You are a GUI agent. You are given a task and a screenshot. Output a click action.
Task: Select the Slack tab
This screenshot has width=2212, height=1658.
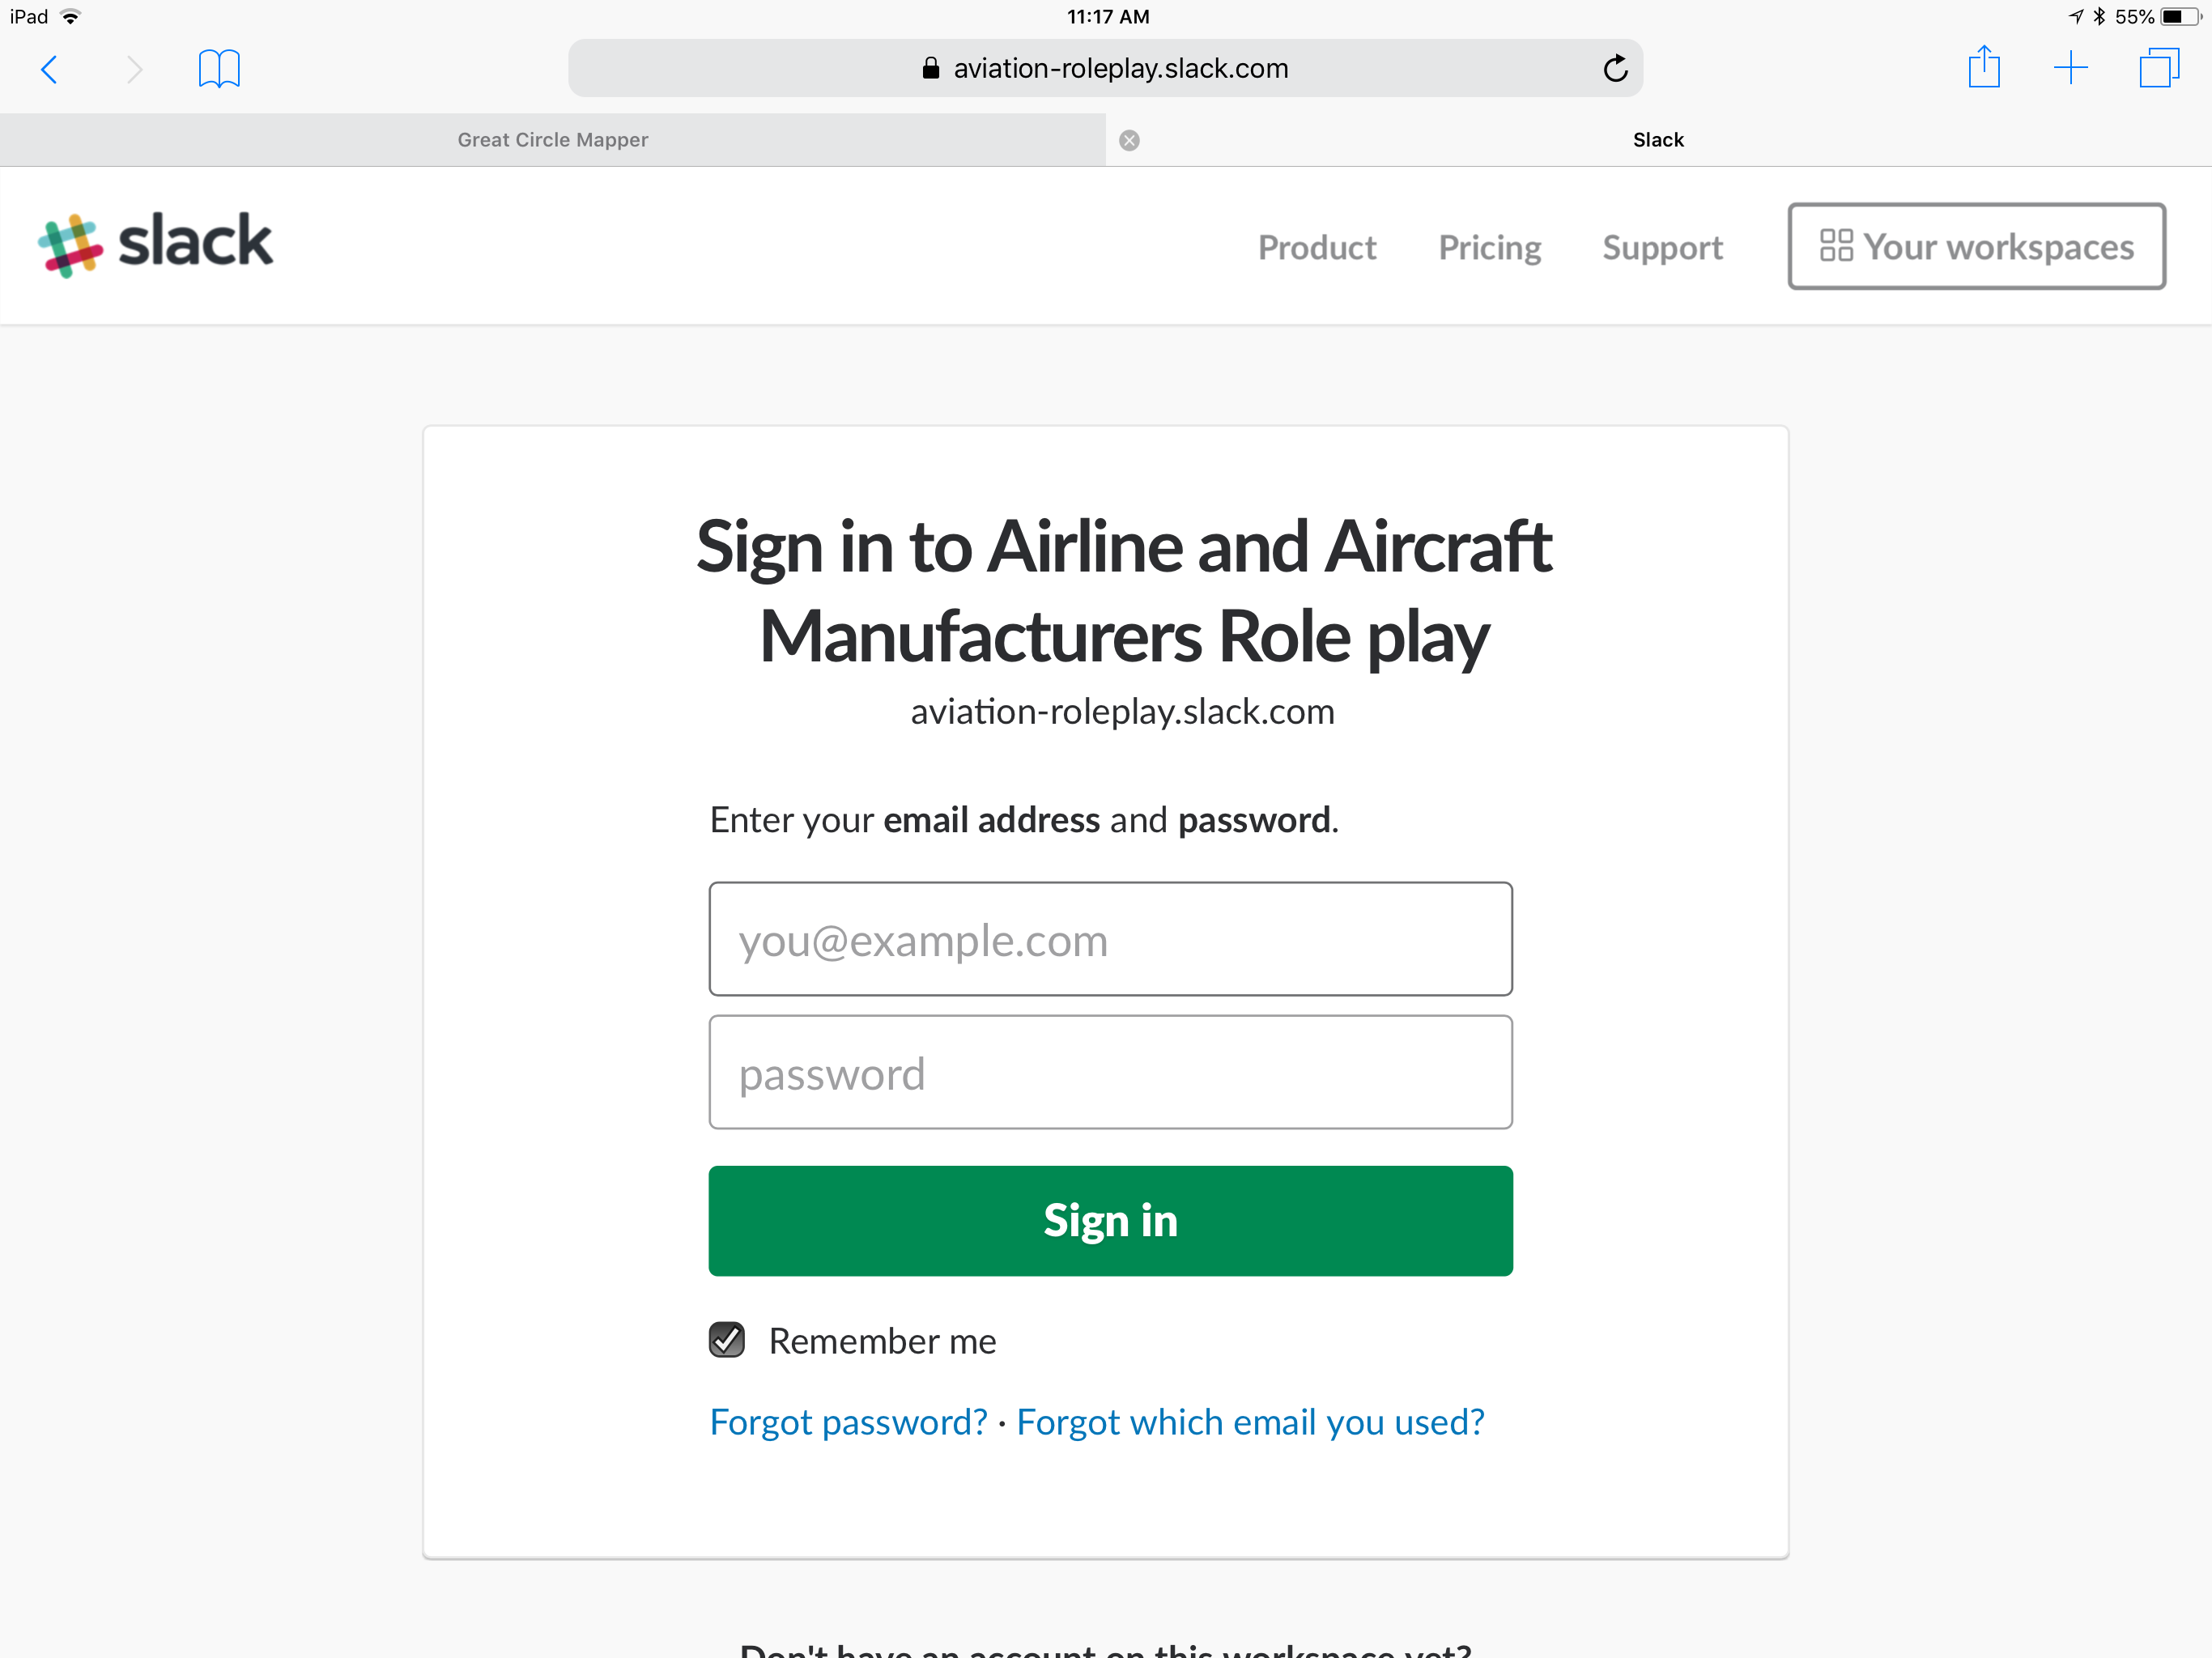(1657, 140)
